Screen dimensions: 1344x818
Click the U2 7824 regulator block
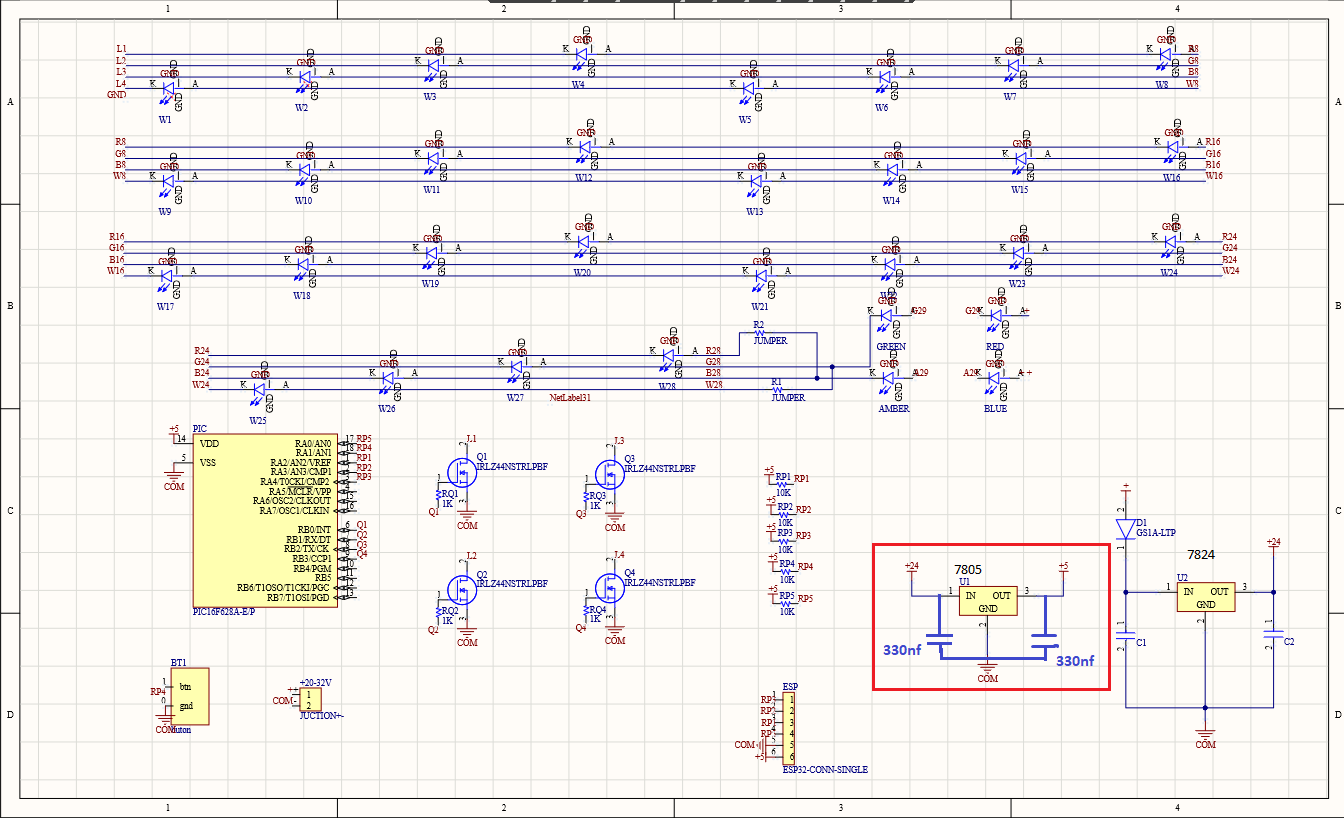pos(1206,596)
